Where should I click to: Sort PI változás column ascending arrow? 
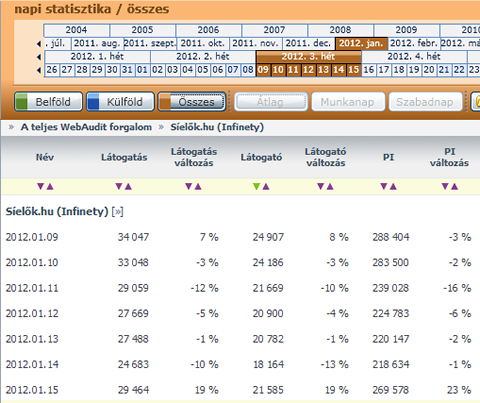pos(454,186)
